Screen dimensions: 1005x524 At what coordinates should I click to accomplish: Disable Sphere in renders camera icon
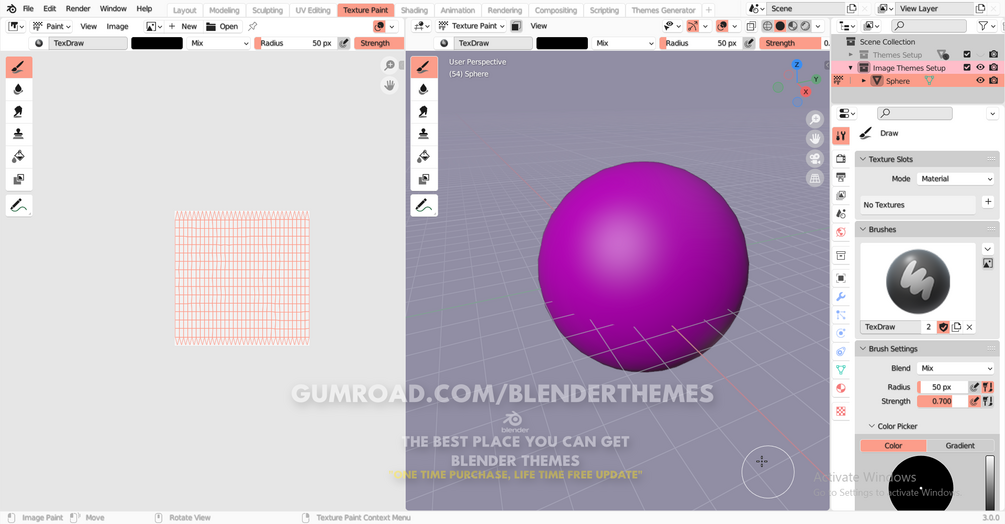click(993, 81)
